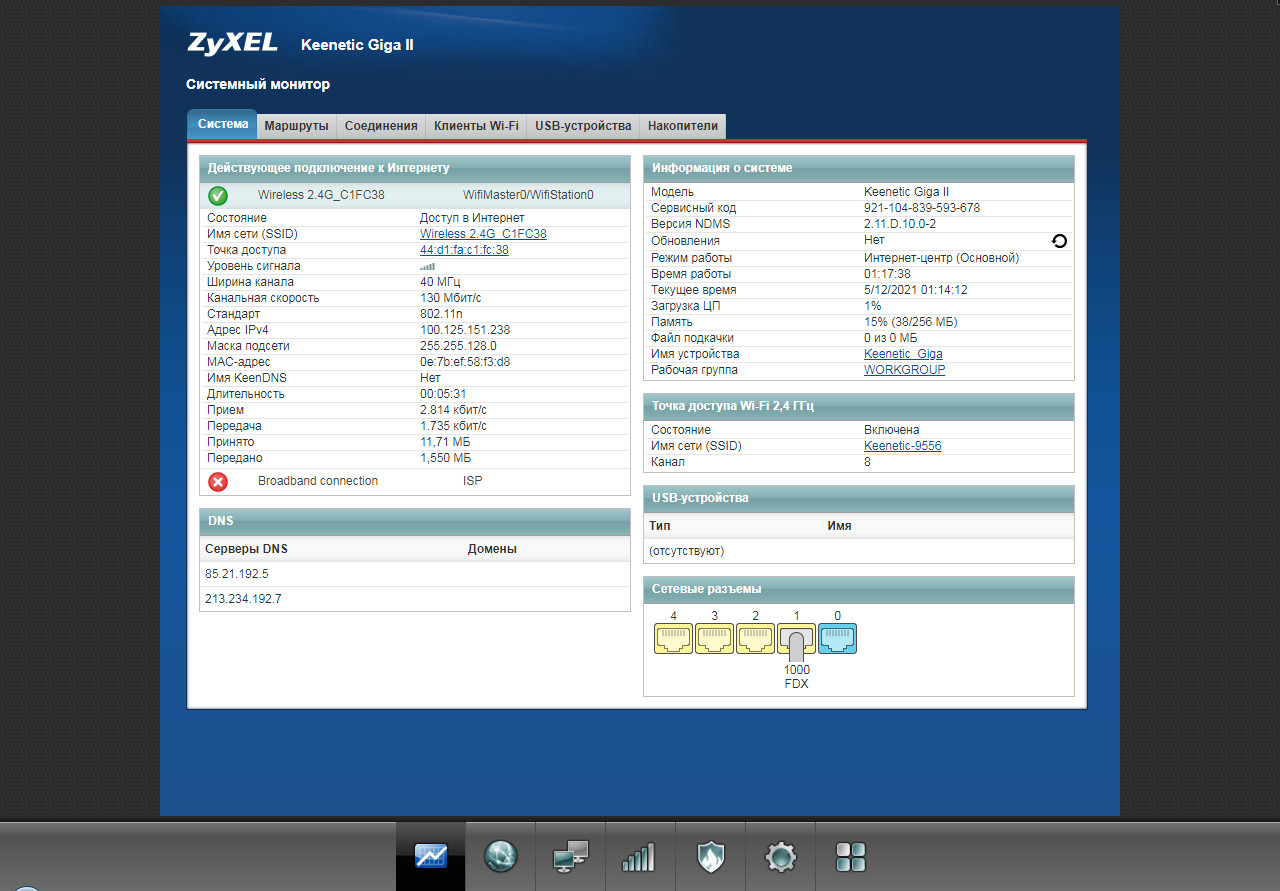Click the uptime value 01:17:38
Viewport: 1280px width, 891px height.
tap(887, 274)
